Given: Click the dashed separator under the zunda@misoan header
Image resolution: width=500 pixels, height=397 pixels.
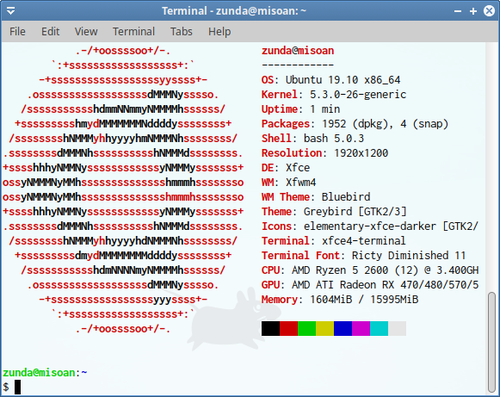Looking at the screenshot, I should [298, 65].
